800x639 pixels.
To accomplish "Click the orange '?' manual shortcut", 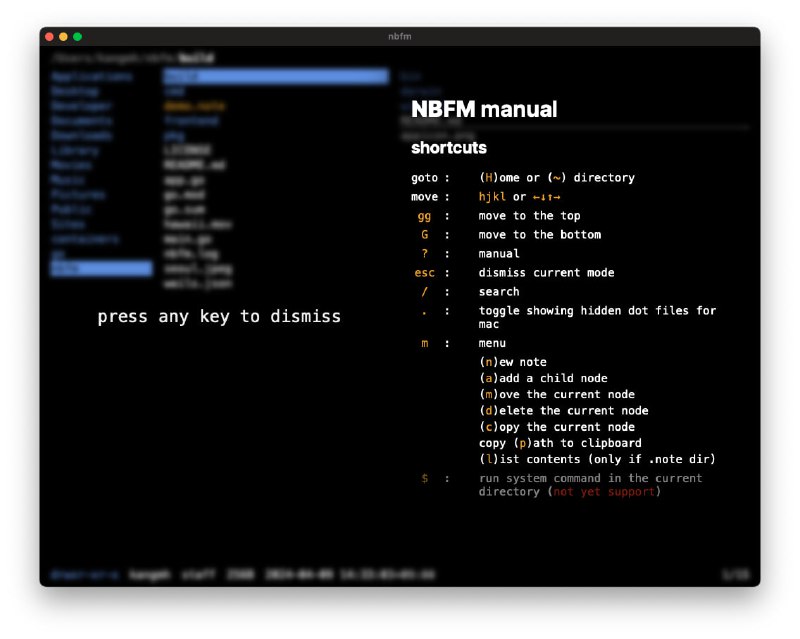I will (x=424, y=254).
